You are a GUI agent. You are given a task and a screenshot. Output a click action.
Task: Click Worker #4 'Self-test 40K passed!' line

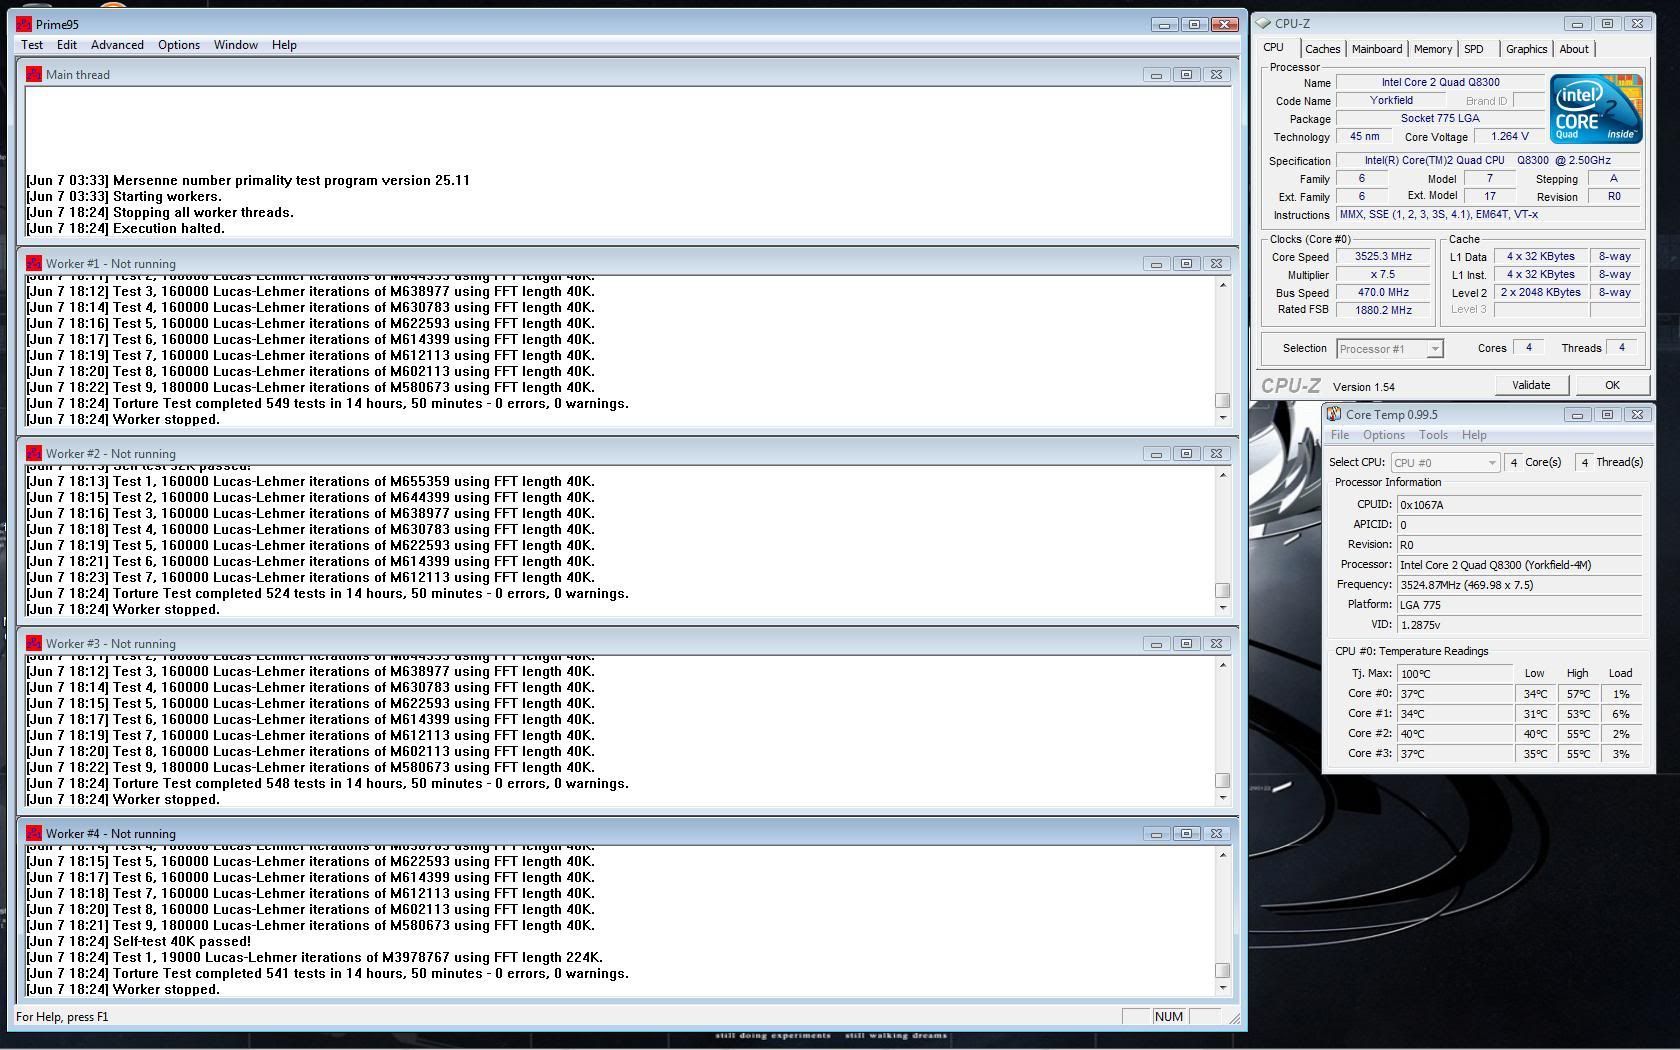pyautogui.click(x=138, y=942)
